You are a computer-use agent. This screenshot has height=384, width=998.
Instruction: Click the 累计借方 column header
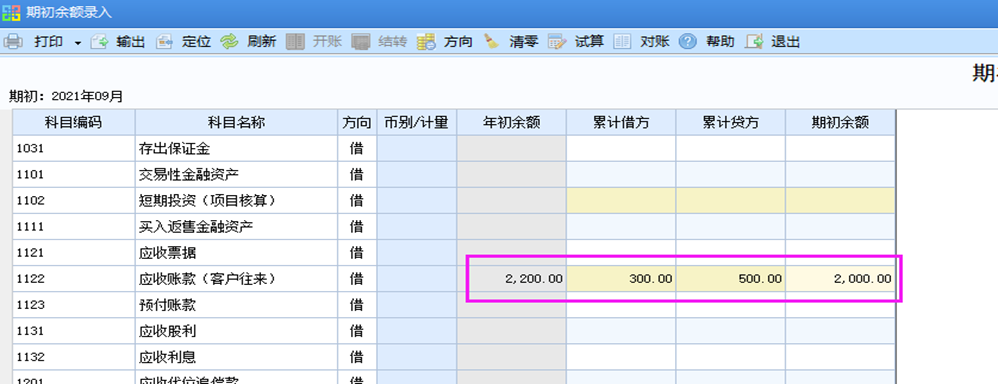coord(621,122)
